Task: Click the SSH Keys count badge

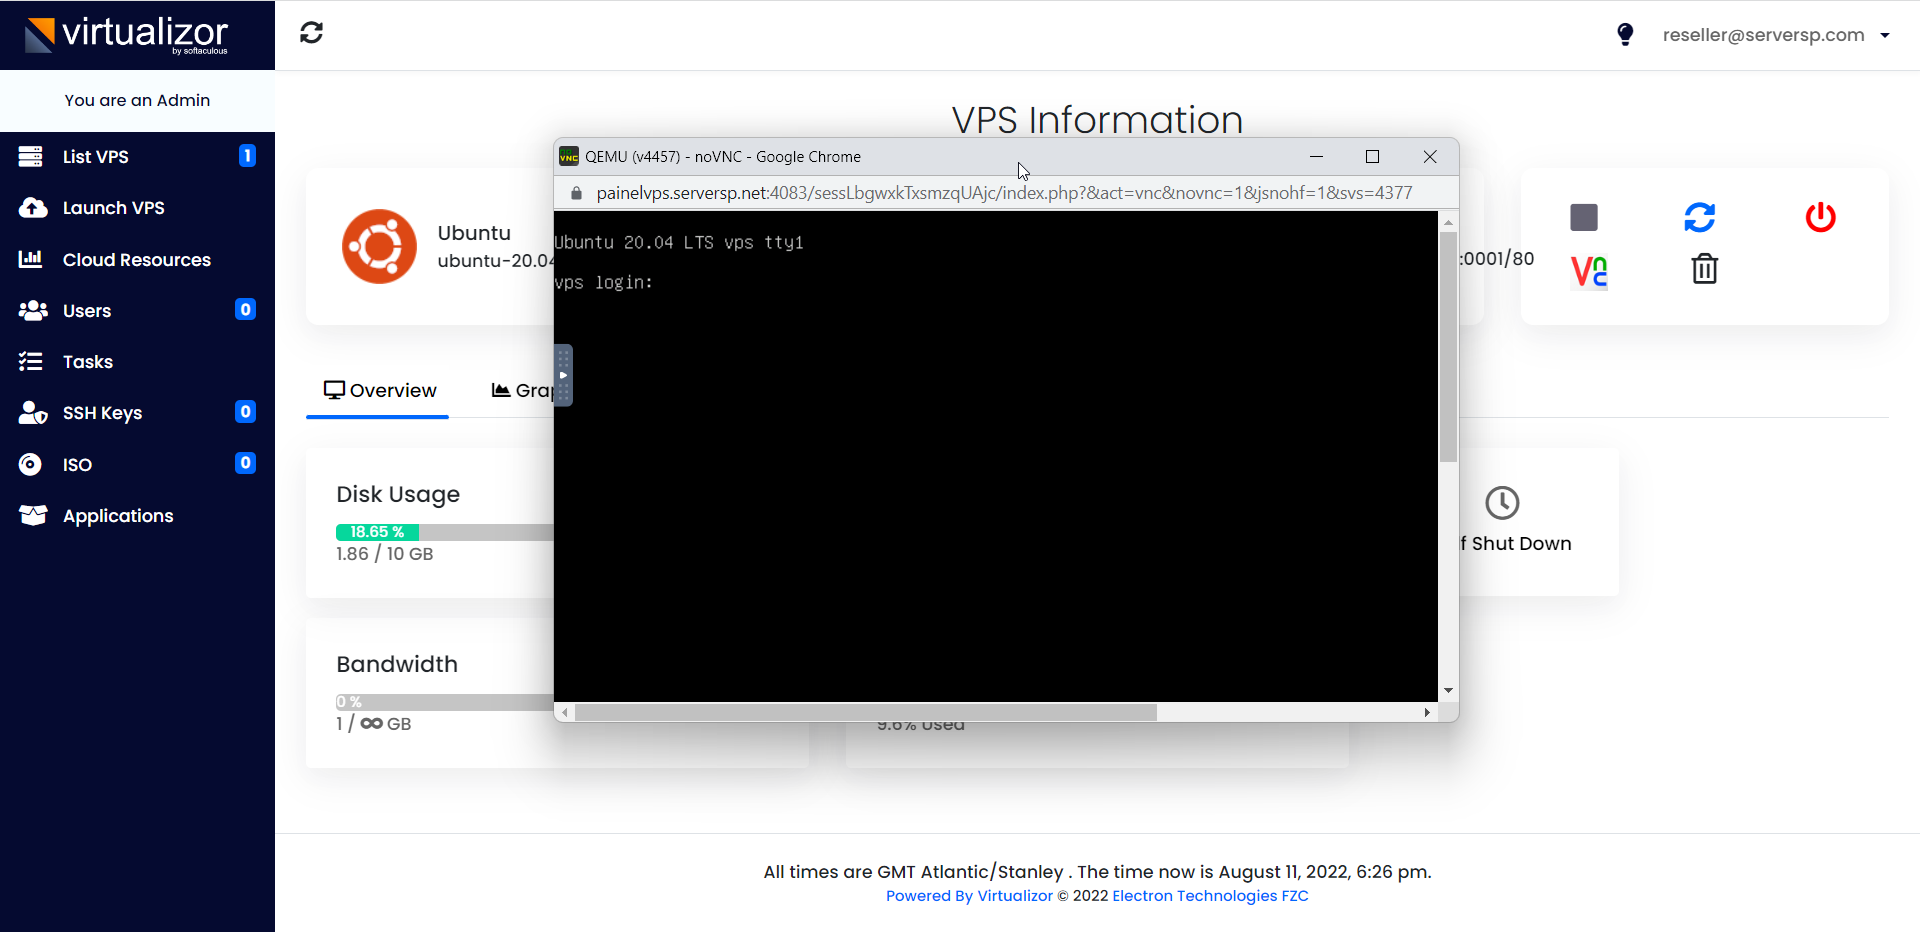Action: pos(245,412)
